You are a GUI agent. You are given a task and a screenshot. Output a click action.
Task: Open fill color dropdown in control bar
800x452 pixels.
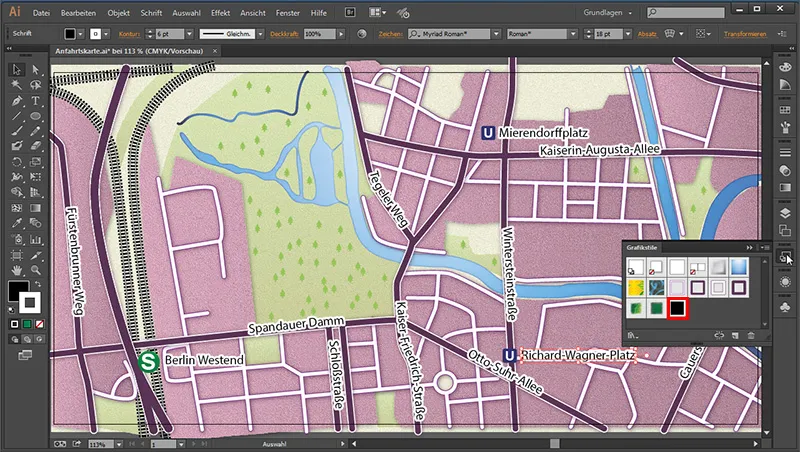point(81,34)
